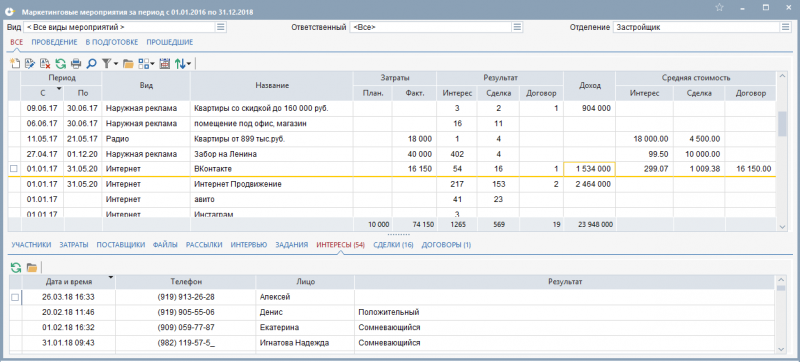800x362 pixels.
Task: Open the calendar period icon
Action: [x=164, y=64]
